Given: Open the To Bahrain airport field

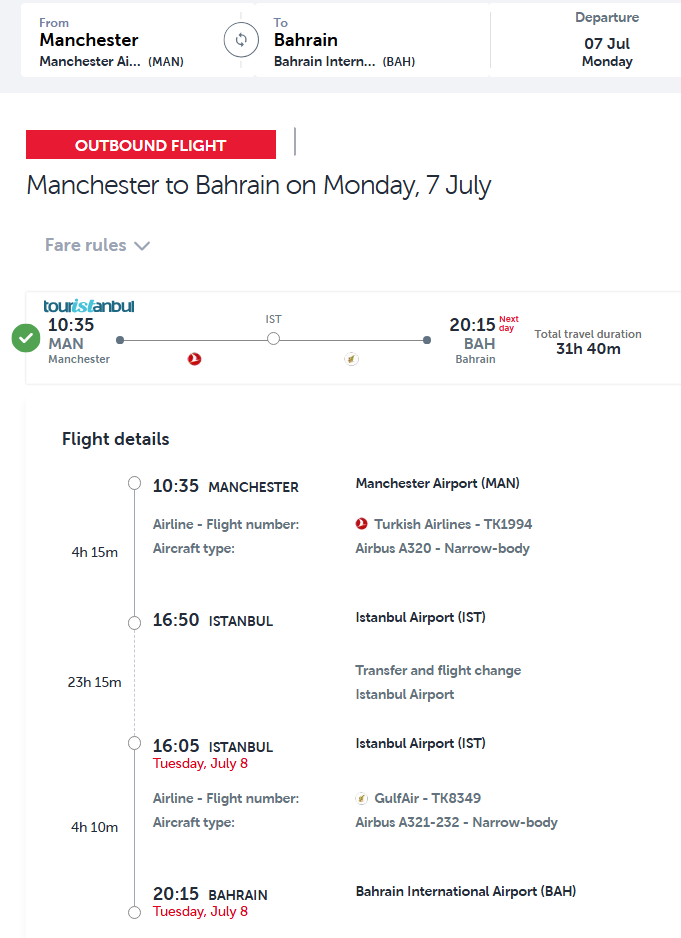Looking at the screenshot, I should tap(372, 40).
